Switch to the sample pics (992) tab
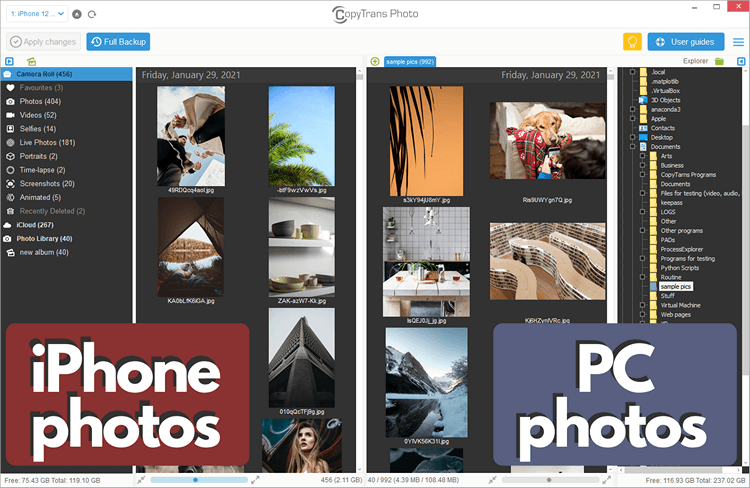The height and width of the screenshot is (488, 750). [x=410, y=61]
